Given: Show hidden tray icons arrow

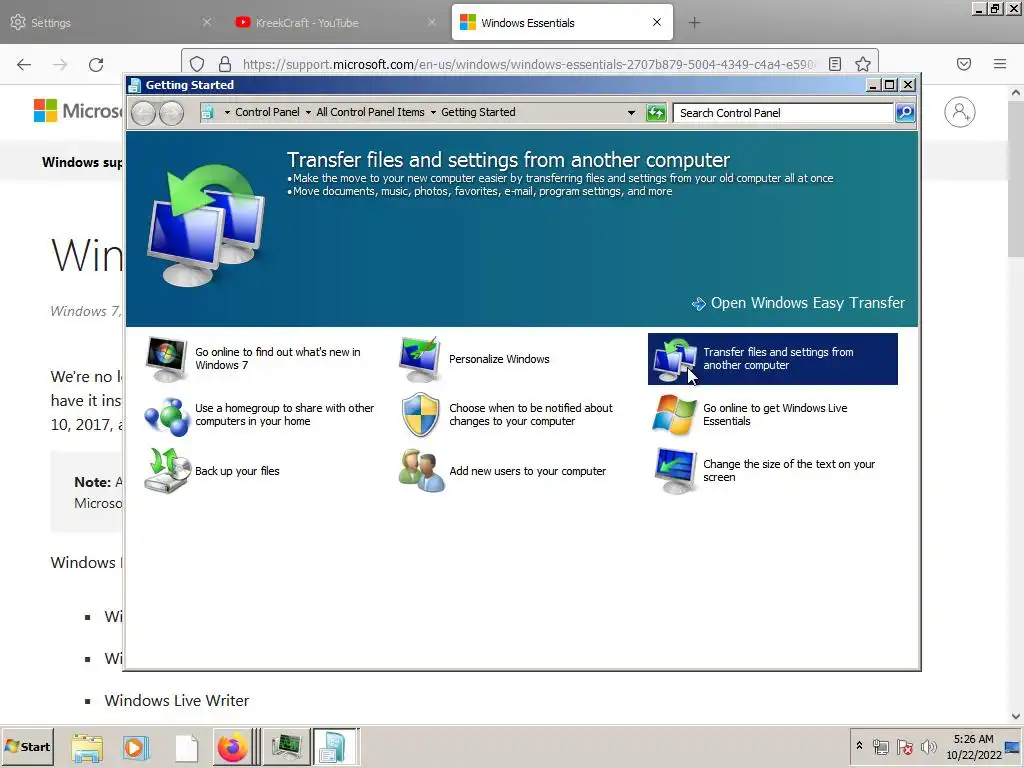Looking at the screenshot, I should pos(859,746).
